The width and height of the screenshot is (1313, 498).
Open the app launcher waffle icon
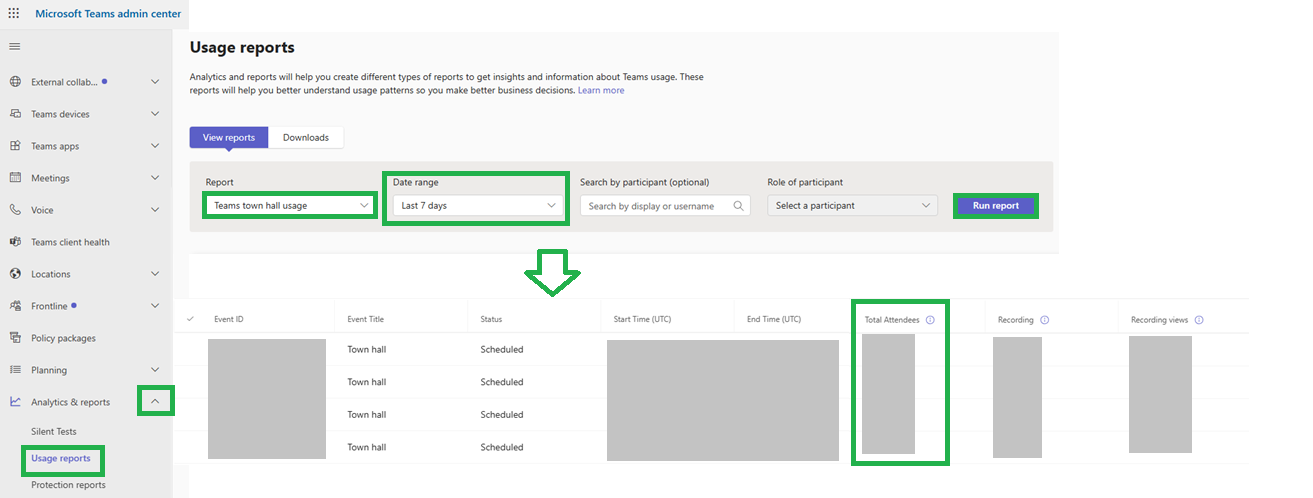pos(14,14)
